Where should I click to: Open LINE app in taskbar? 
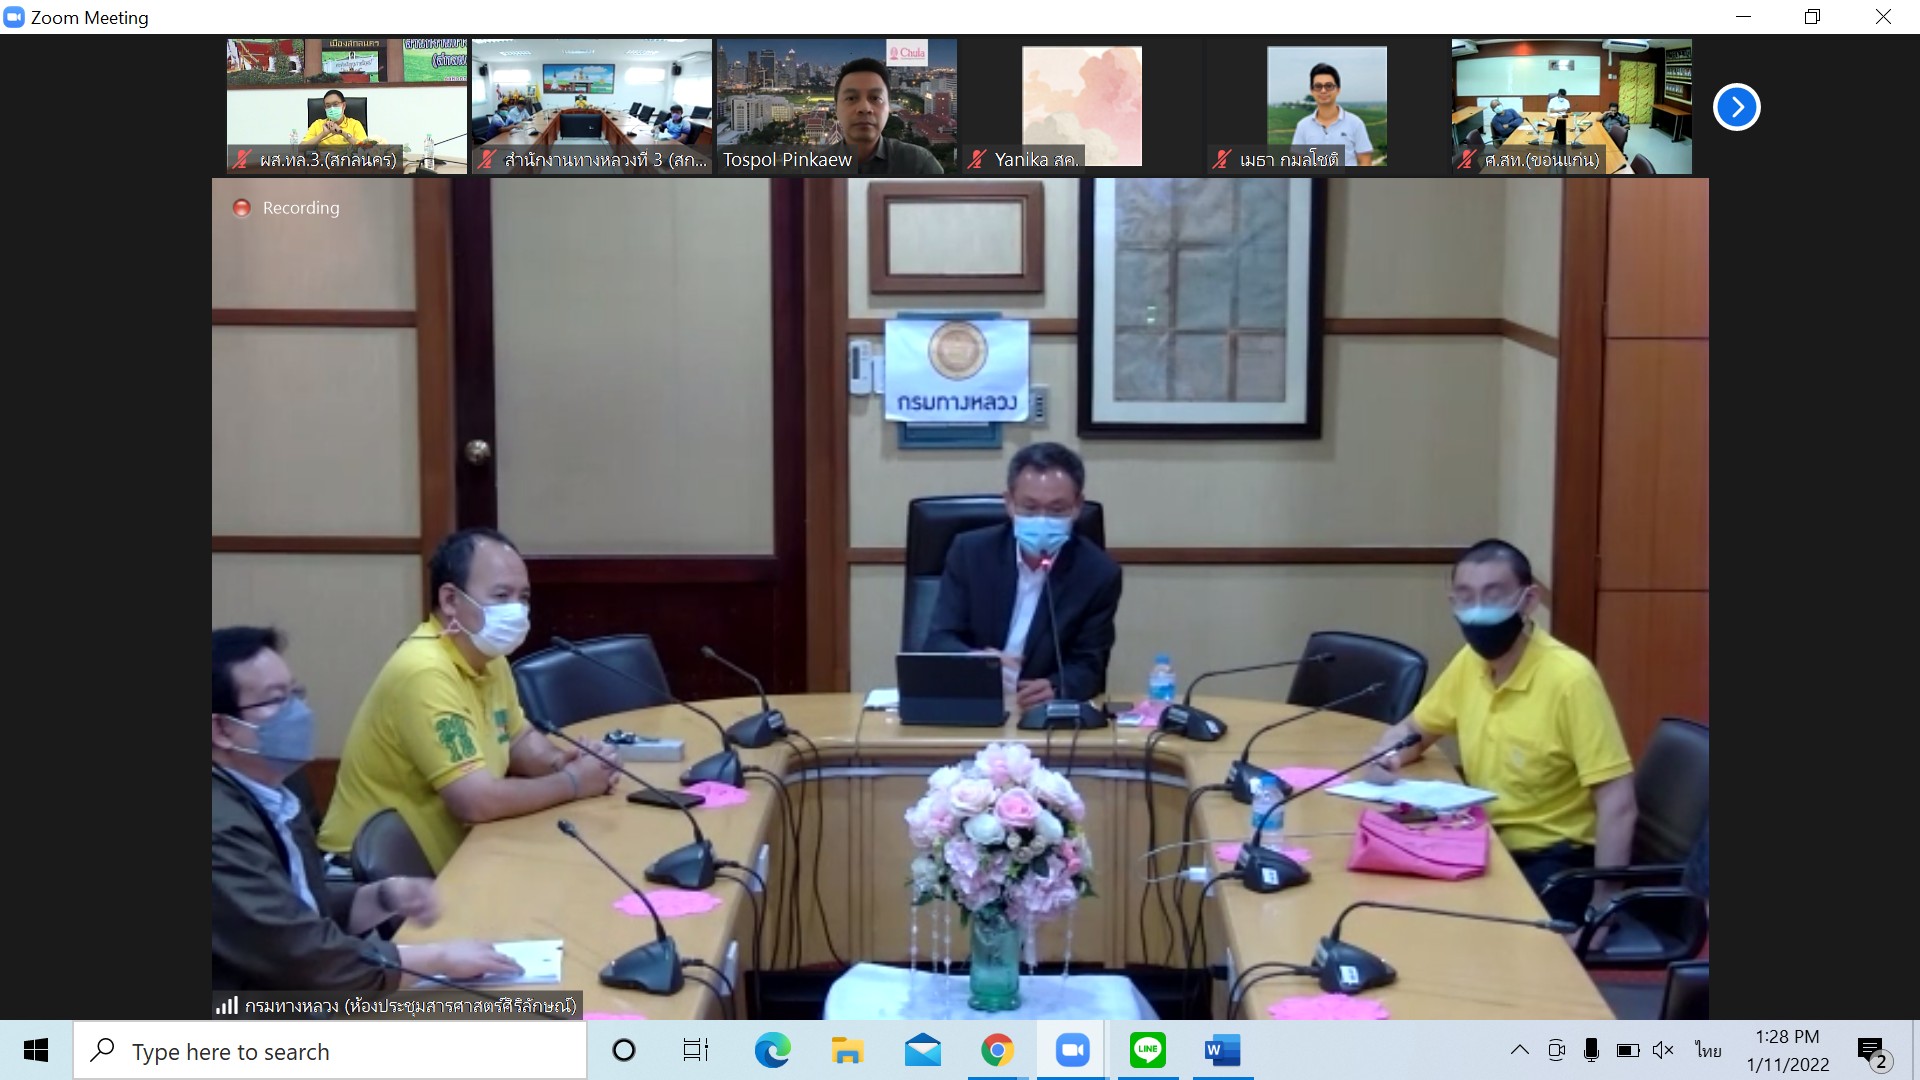1147,1050
